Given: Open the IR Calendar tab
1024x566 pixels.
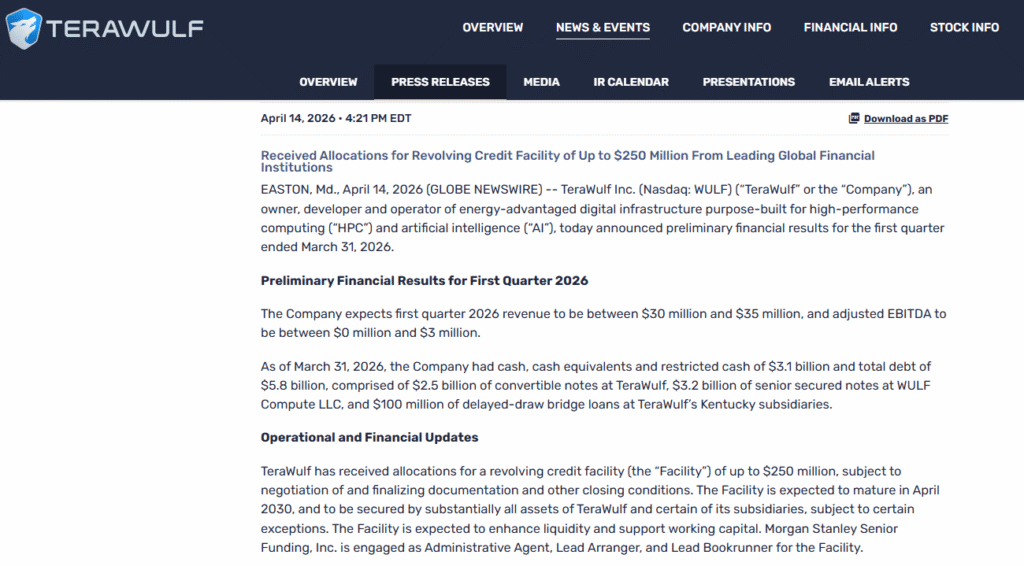Looking at the screenshot, I should pyautogui.click(x=631, y=82).
